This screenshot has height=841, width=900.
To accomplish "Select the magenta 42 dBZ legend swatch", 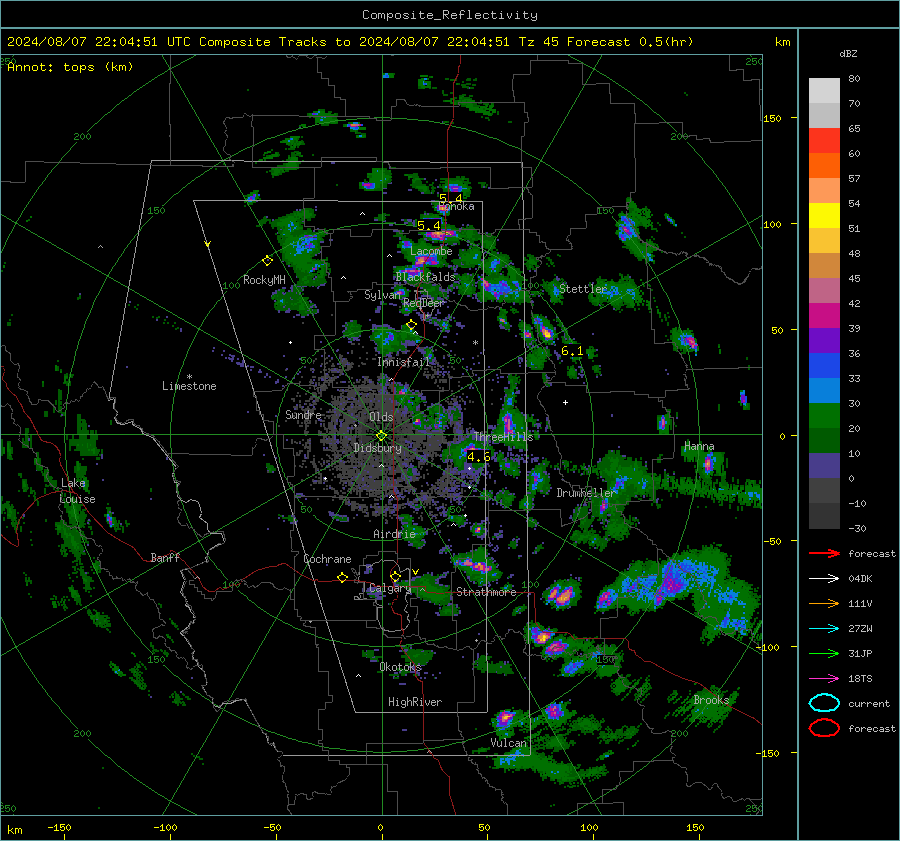I will 824,315.
